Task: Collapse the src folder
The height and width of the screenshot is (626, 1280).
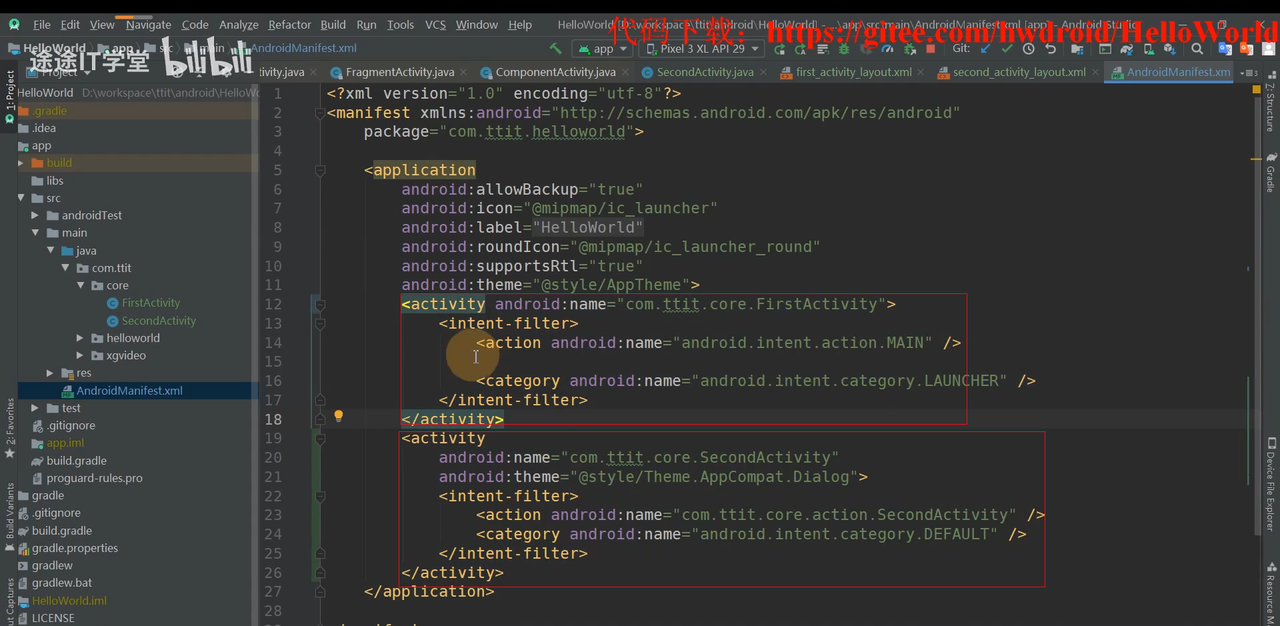Action: click(x=21, y=198)
